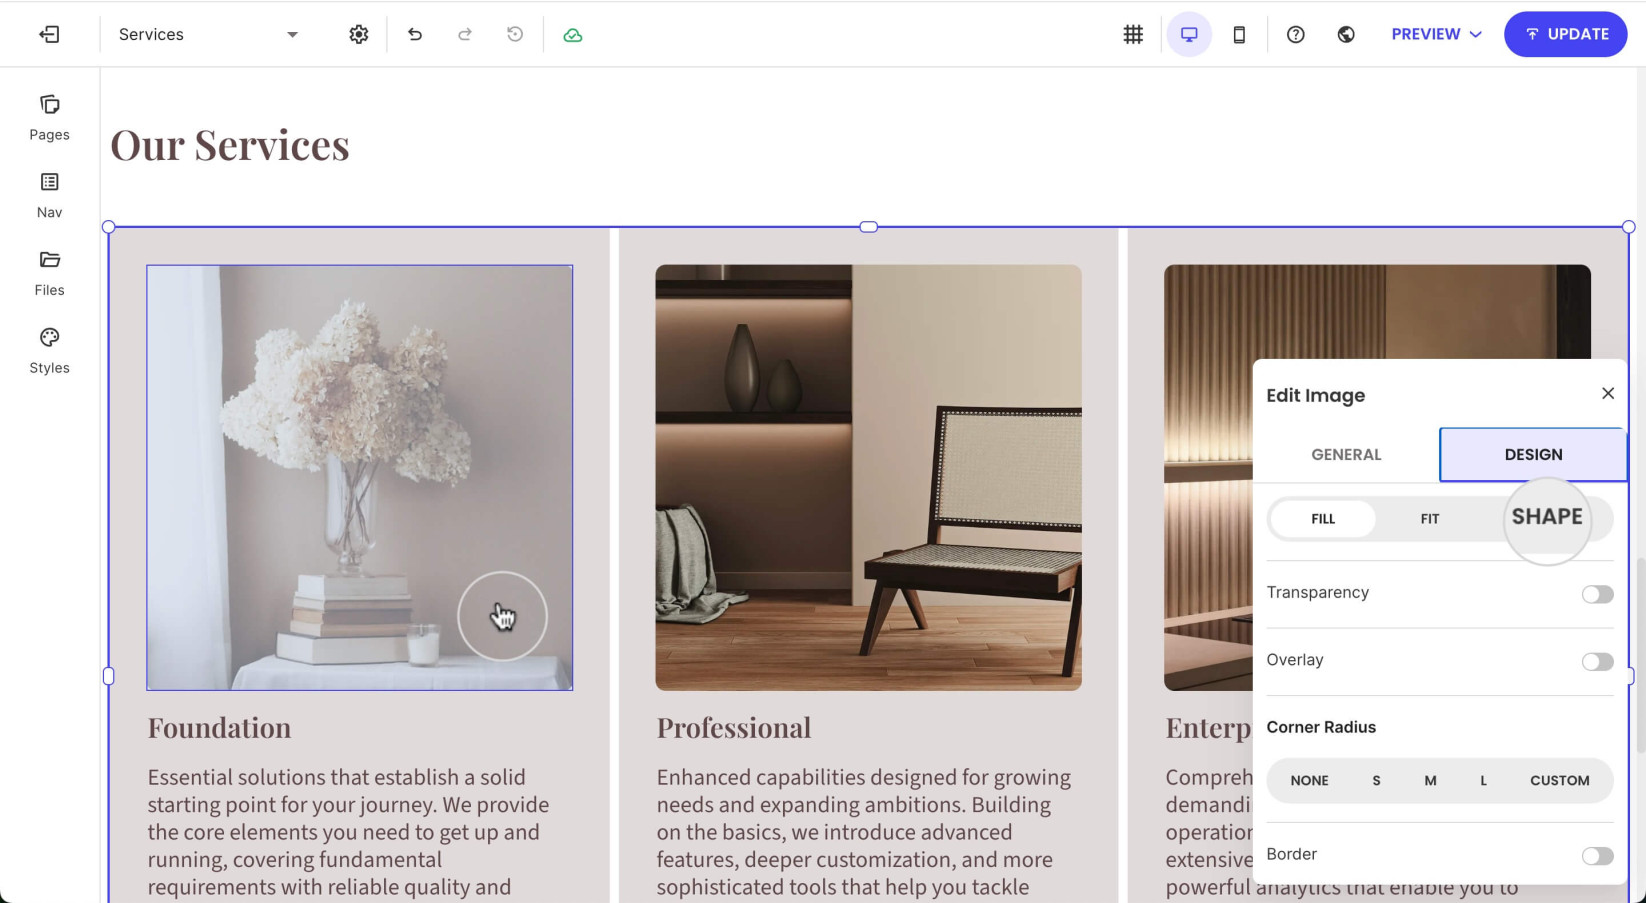Select the FIT image option
This screenshot has width=1646, height=903.
[1430, 518]
